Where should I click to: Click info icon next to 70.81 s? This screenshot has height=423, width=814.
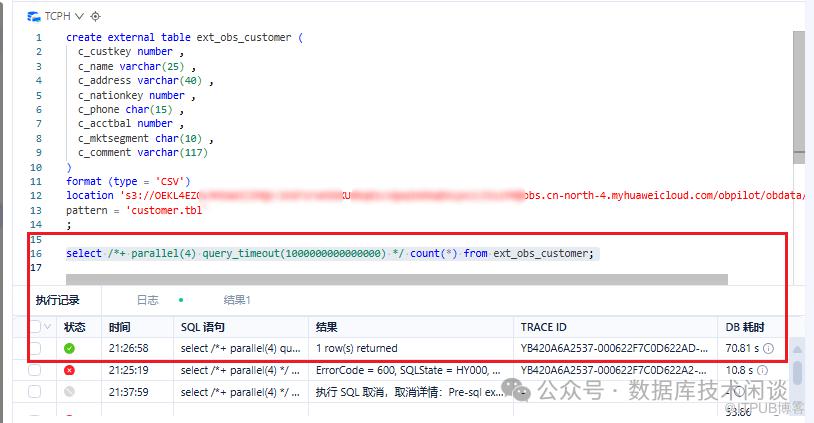click(x=768, y=348)
